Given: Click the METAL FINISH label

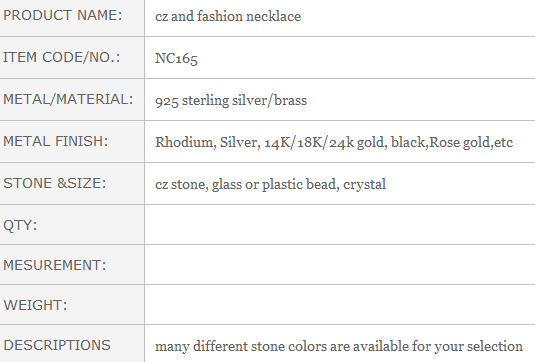Looking at the screenshot, I should (x=56, y=141).
